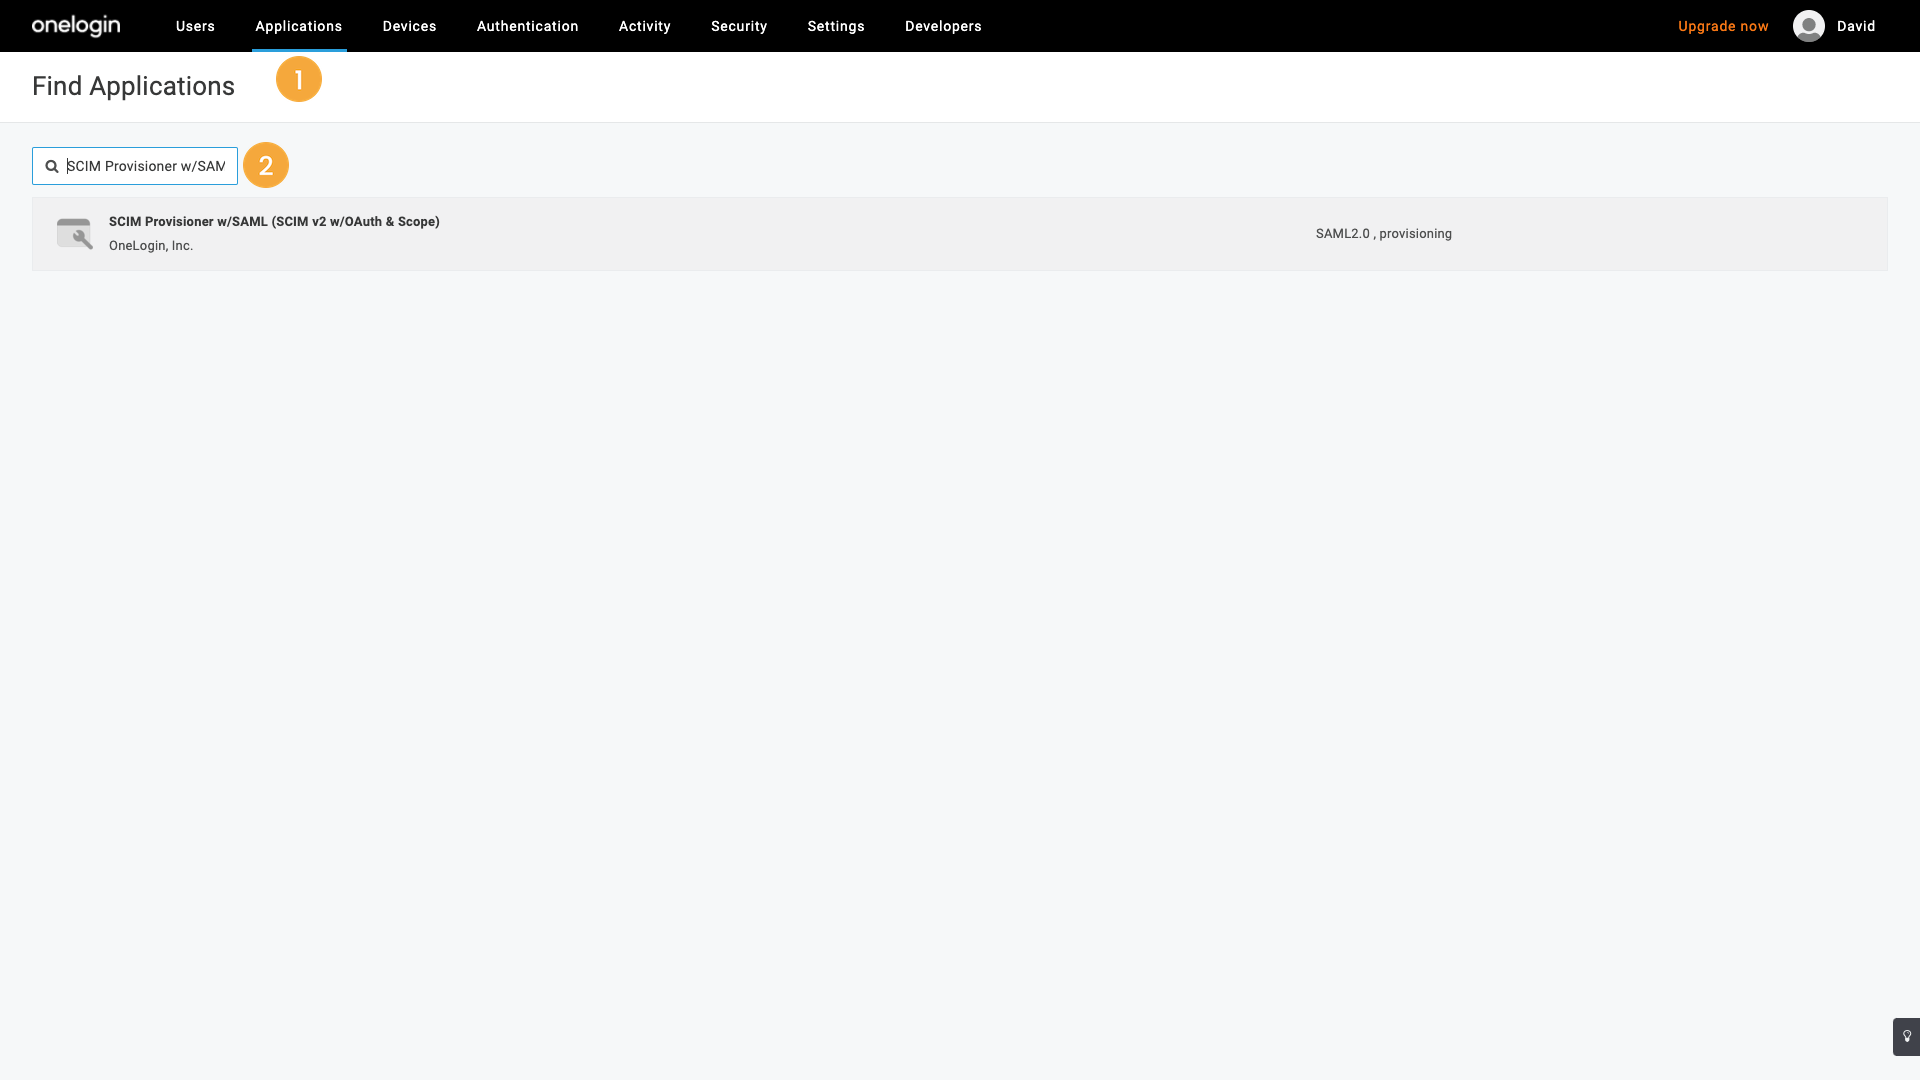Click the Find Applications heading

[133, 86]
